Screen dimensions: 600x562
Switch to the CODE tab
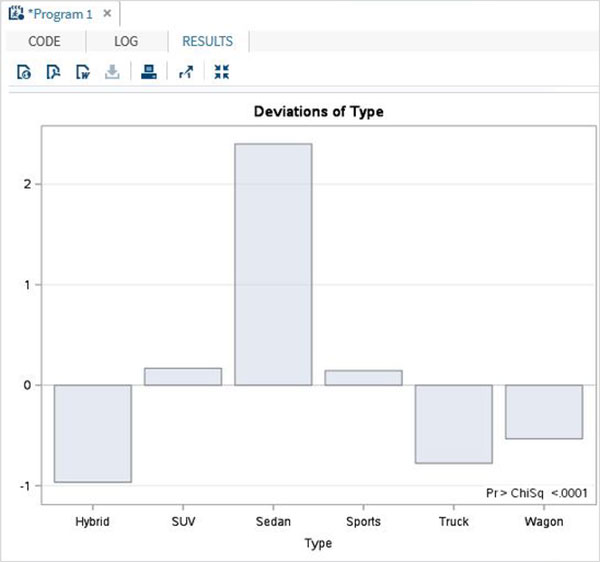(x=44, y=41)
